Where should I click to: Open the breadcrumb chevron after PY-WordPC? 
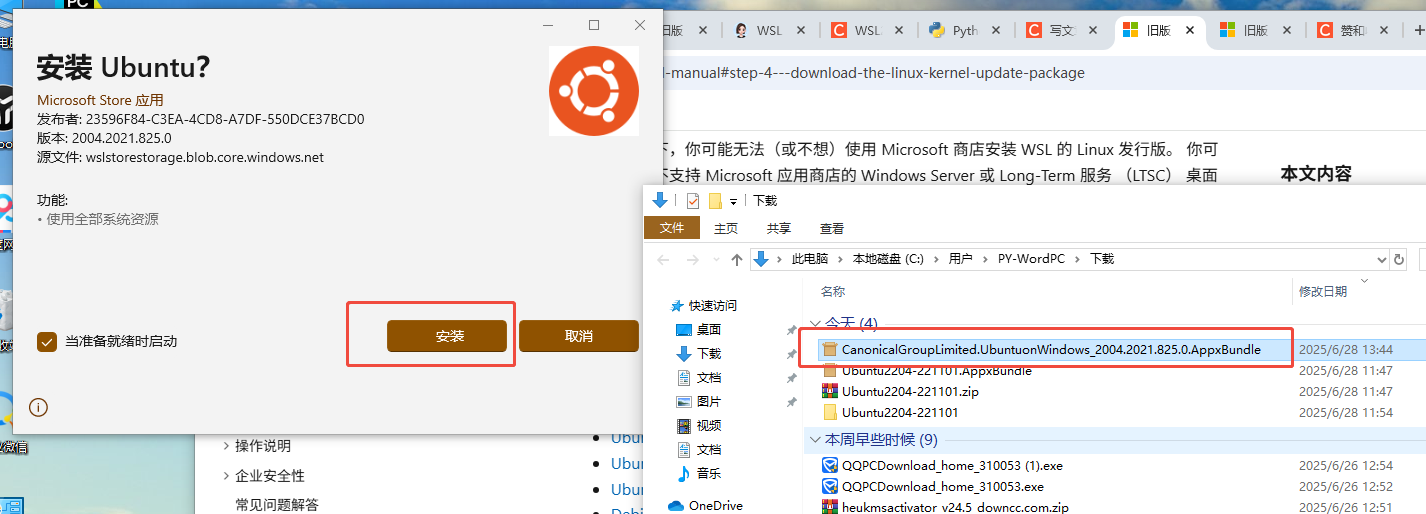point(1077,259)
